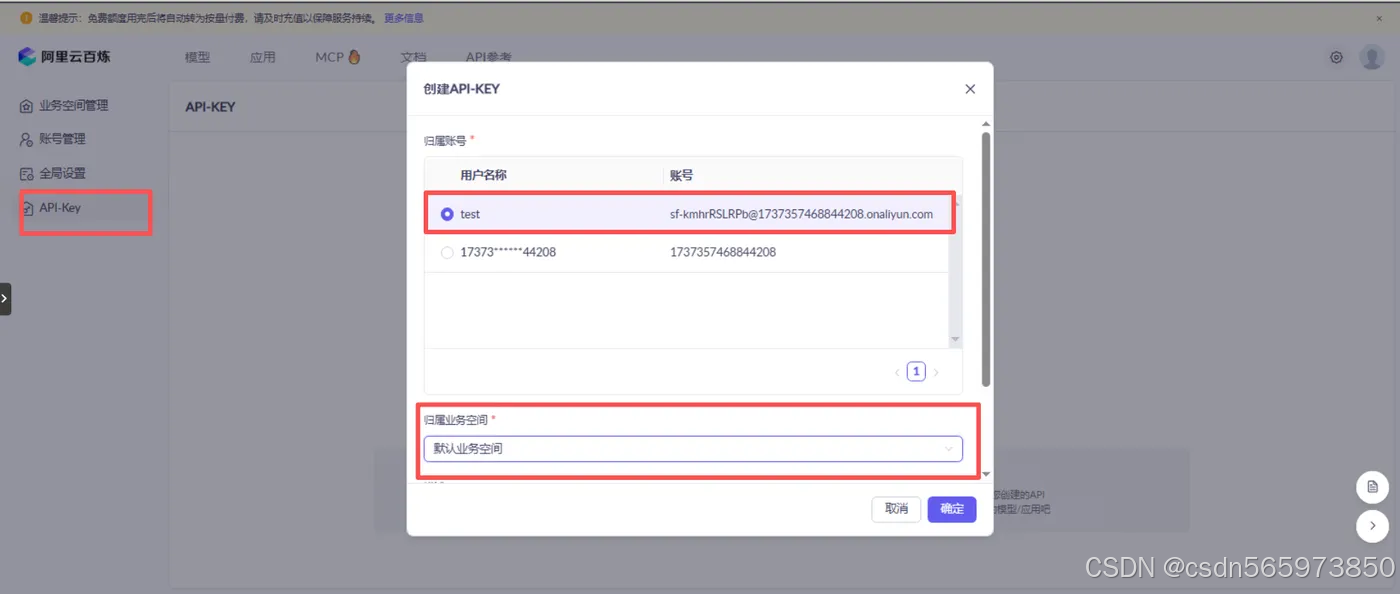Expand the collapsed left side panel arrow
The width and height of the screenshot is (1400, 594).
coord(5,299)
